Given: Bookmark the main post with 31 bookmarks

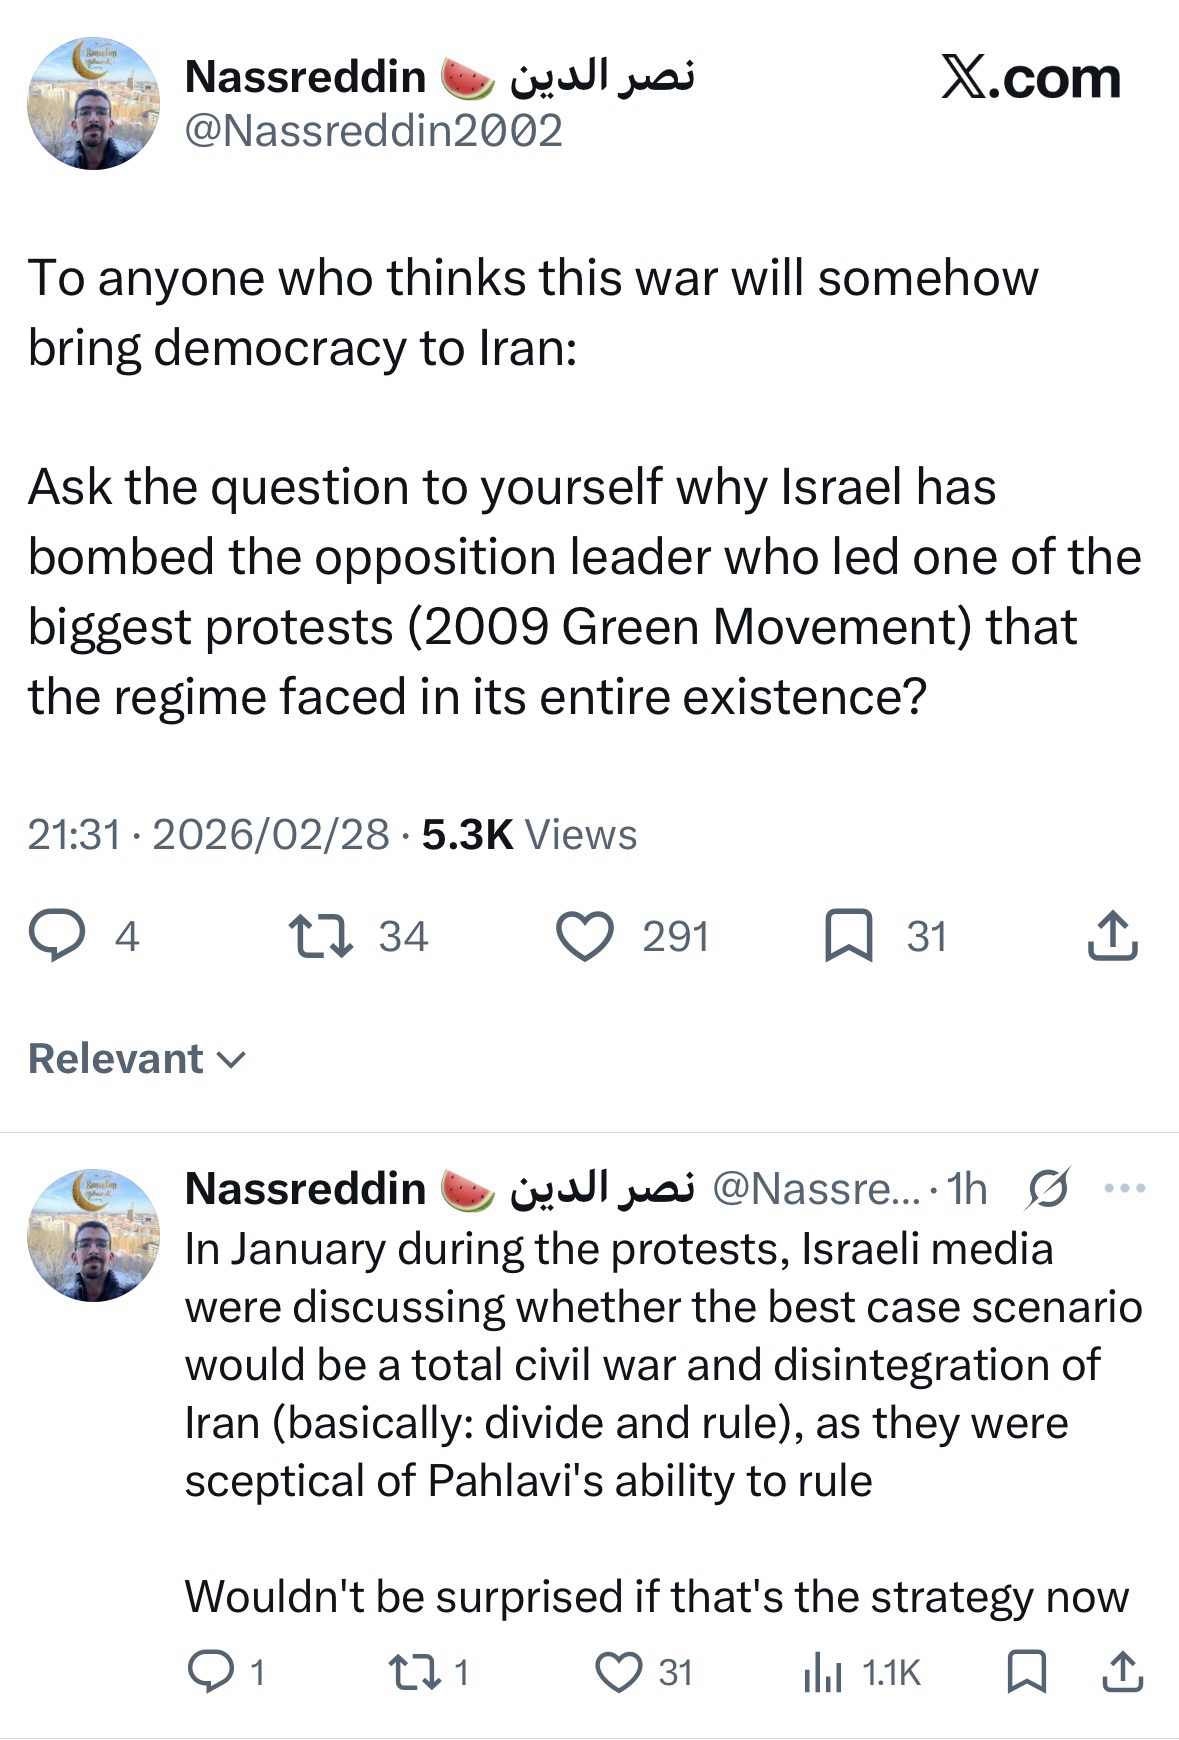Looking at the screenshot, I should (848, 937).
